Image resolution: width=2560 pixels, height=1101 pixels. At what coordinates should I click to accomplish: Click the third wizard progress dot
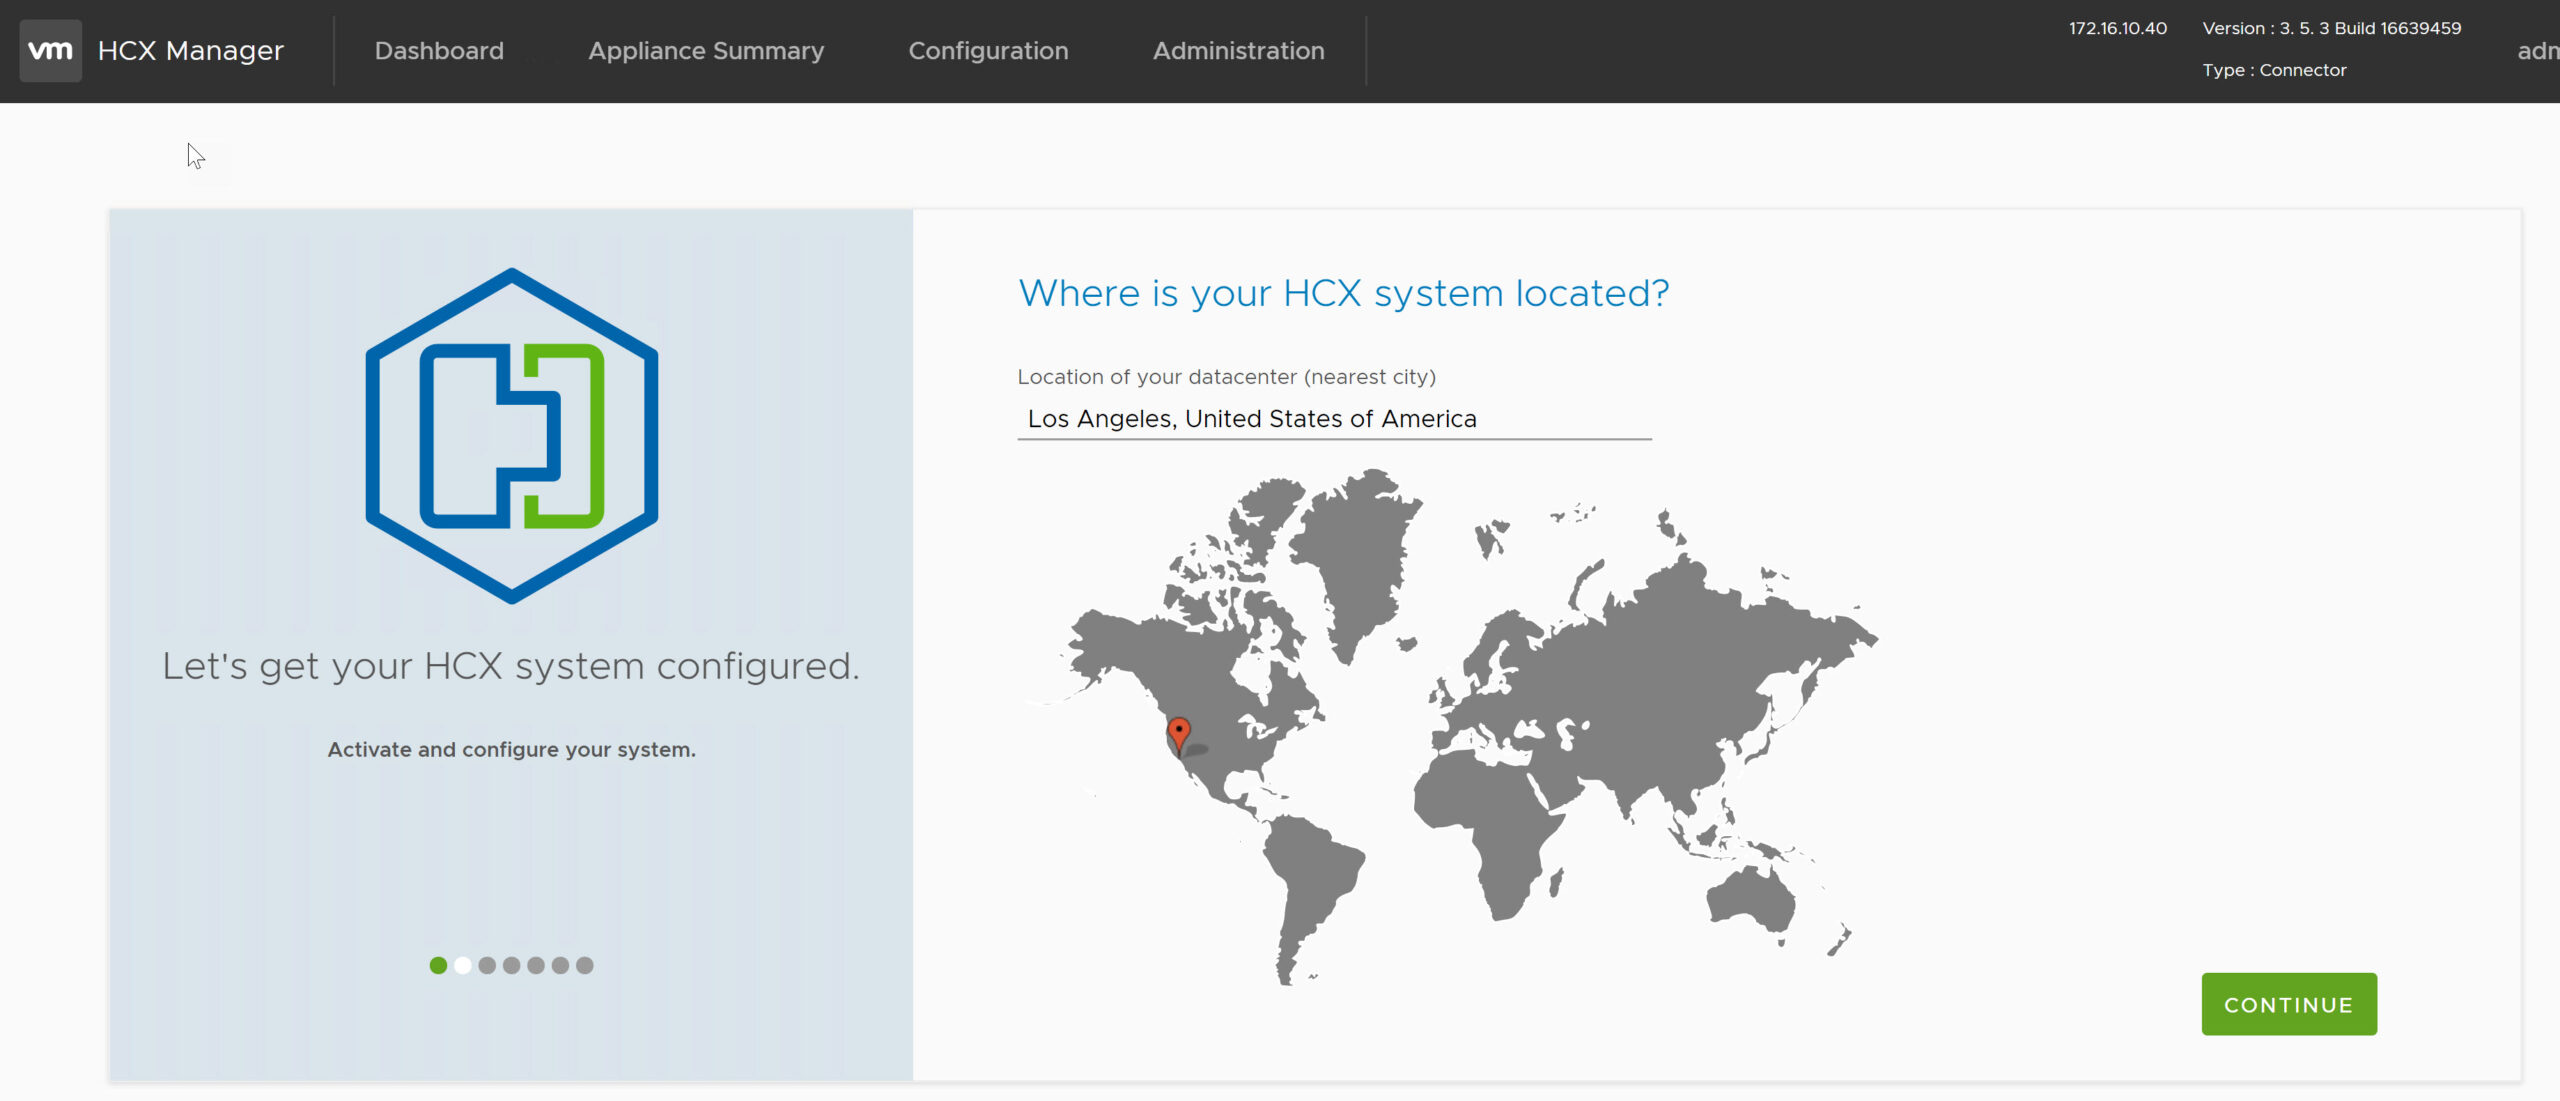(487, 965)
